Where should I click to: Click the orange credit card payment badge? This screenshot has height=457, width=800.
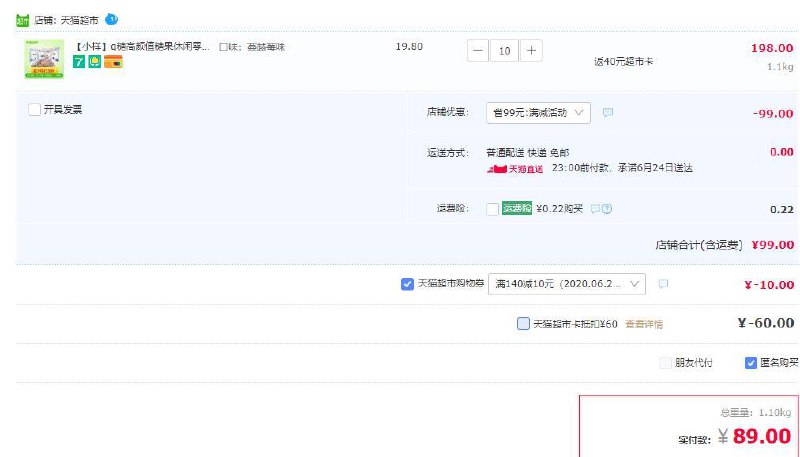click(x=113, y=62)
